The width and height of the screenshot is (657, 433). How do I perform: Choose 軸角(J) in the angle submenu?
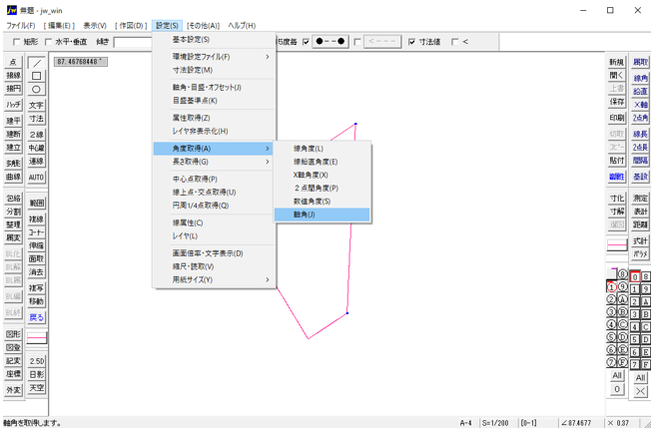point(322,215)
